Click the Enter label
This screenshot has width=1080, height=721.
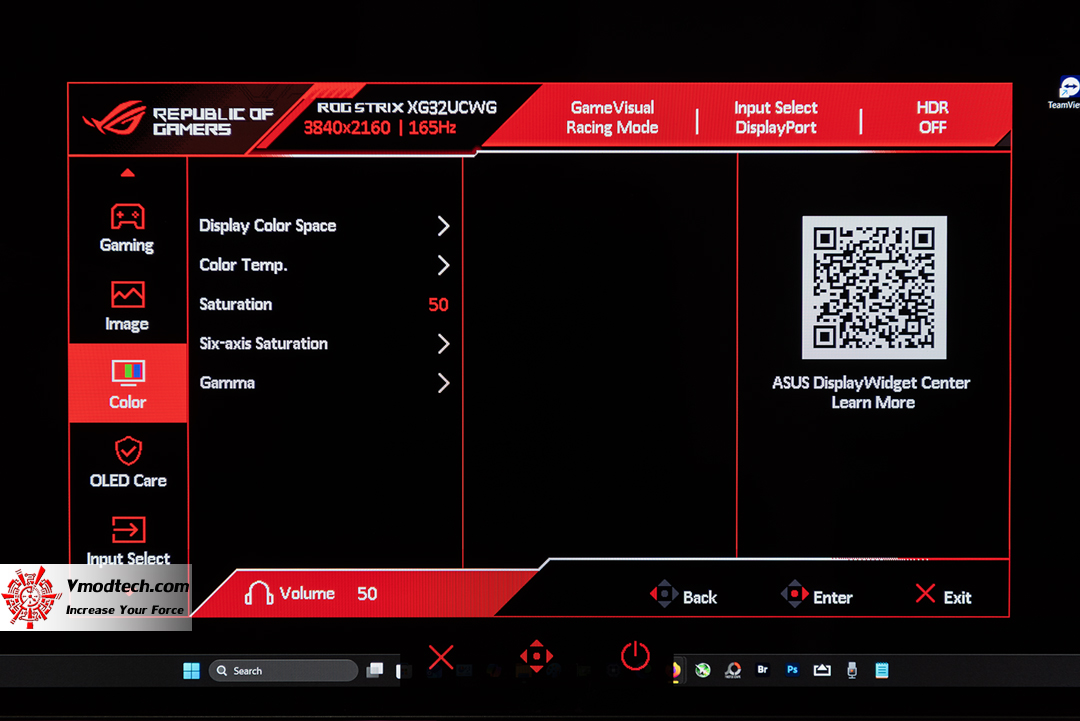[x=833, y=597]
